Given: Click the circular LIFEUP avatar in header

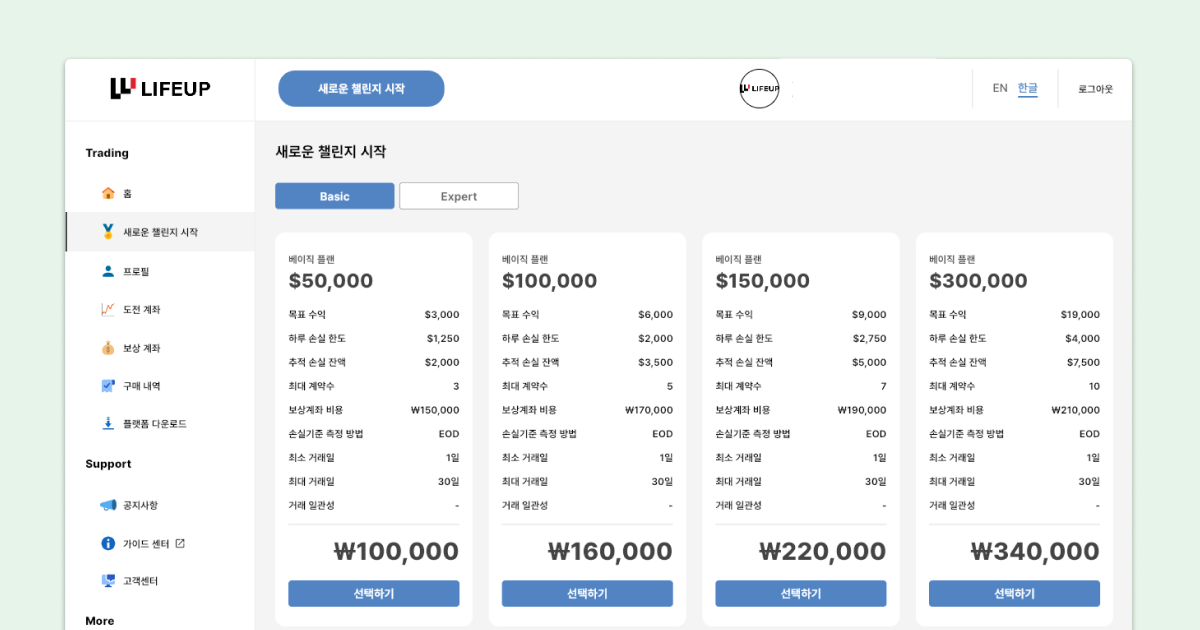Looking at the screenshot, I should click(x=759, y=89).
